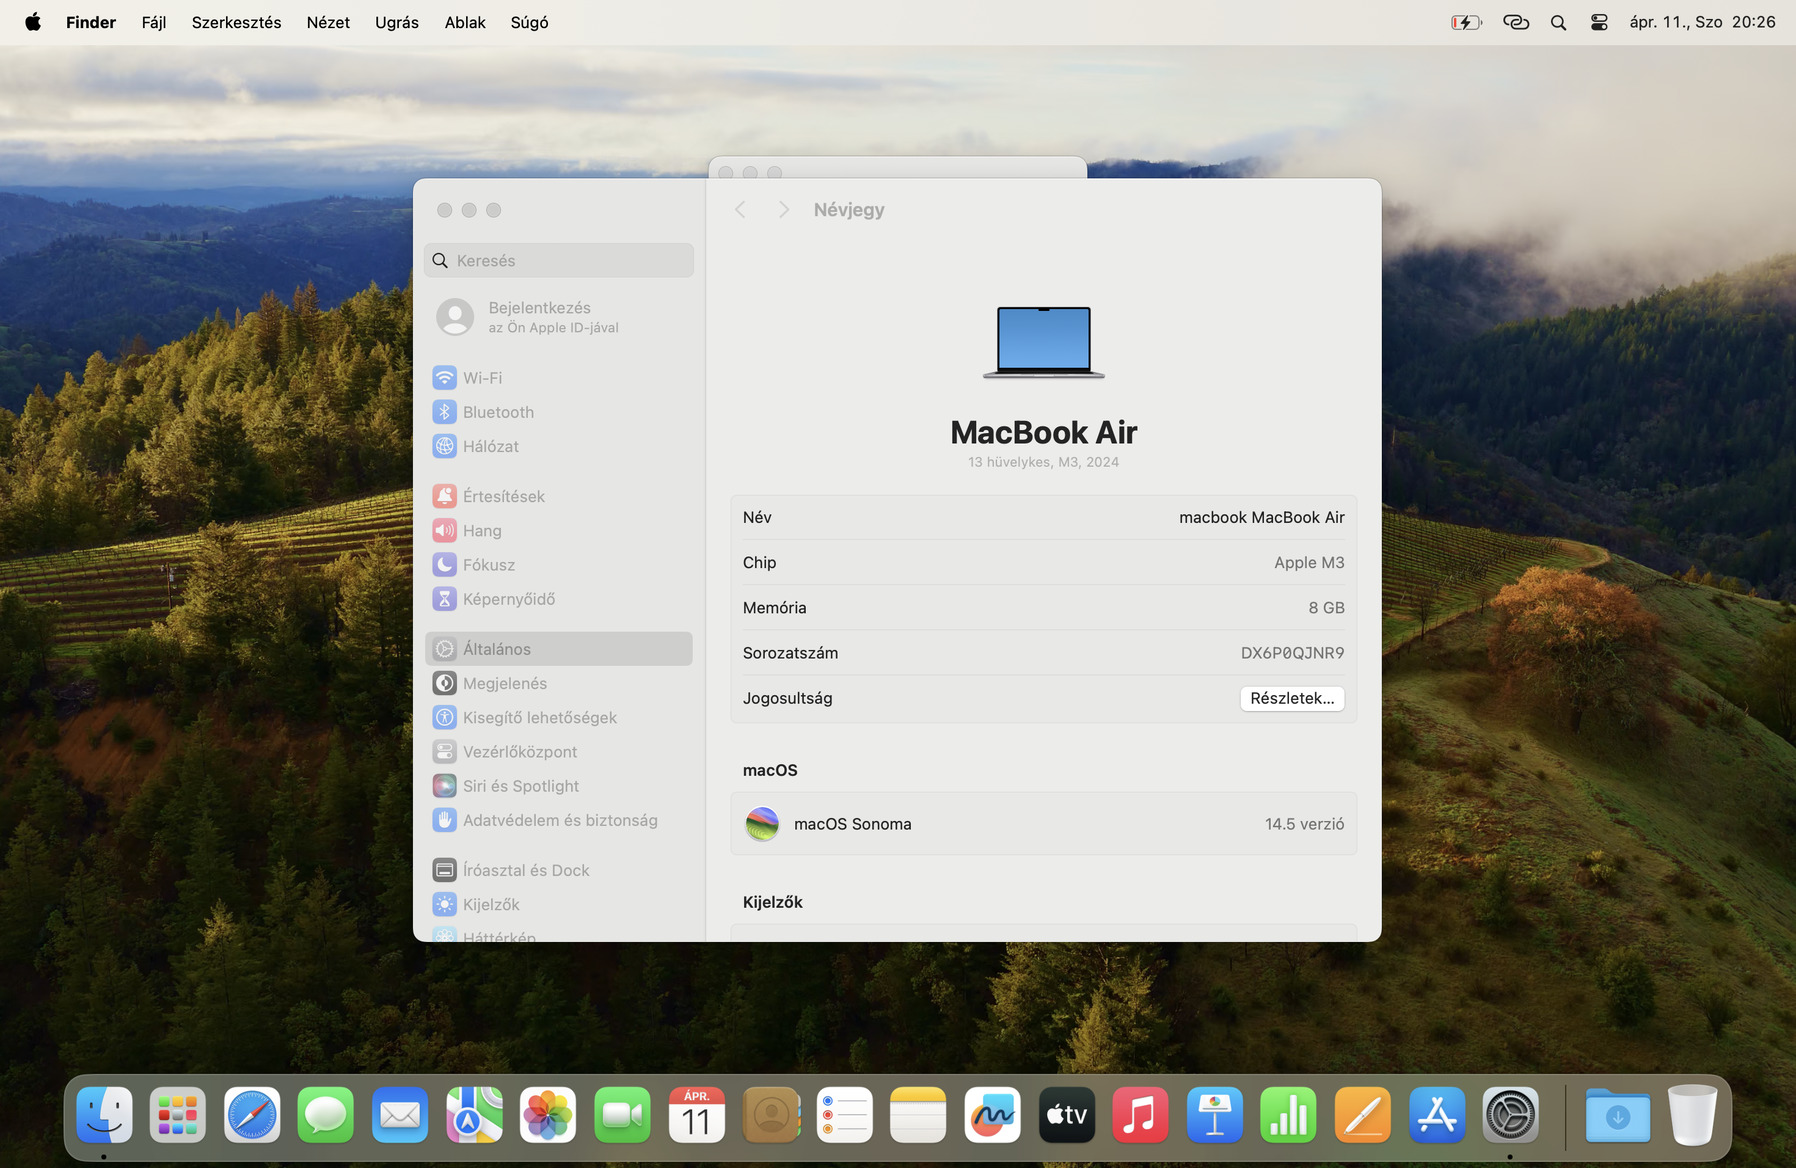
Task: Click the Keresés search field
Action: (559, 260)
